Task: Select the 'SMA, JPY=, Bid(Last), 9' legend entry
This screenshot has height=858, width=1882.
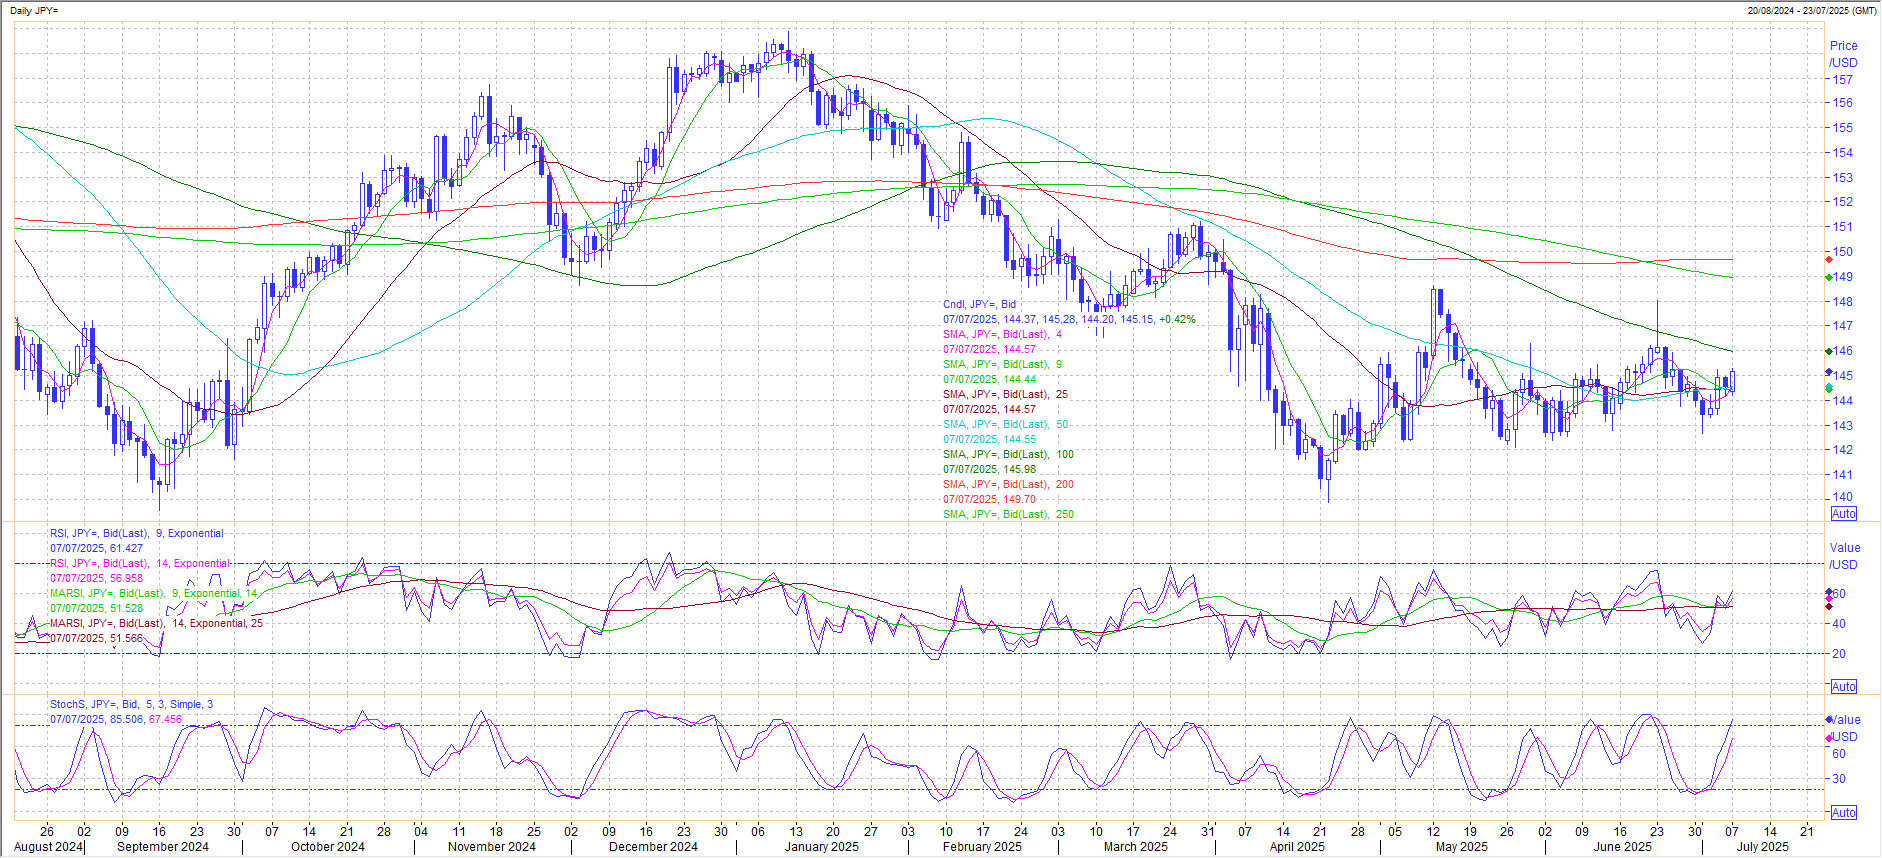Action: click(x=1002, y=364)
